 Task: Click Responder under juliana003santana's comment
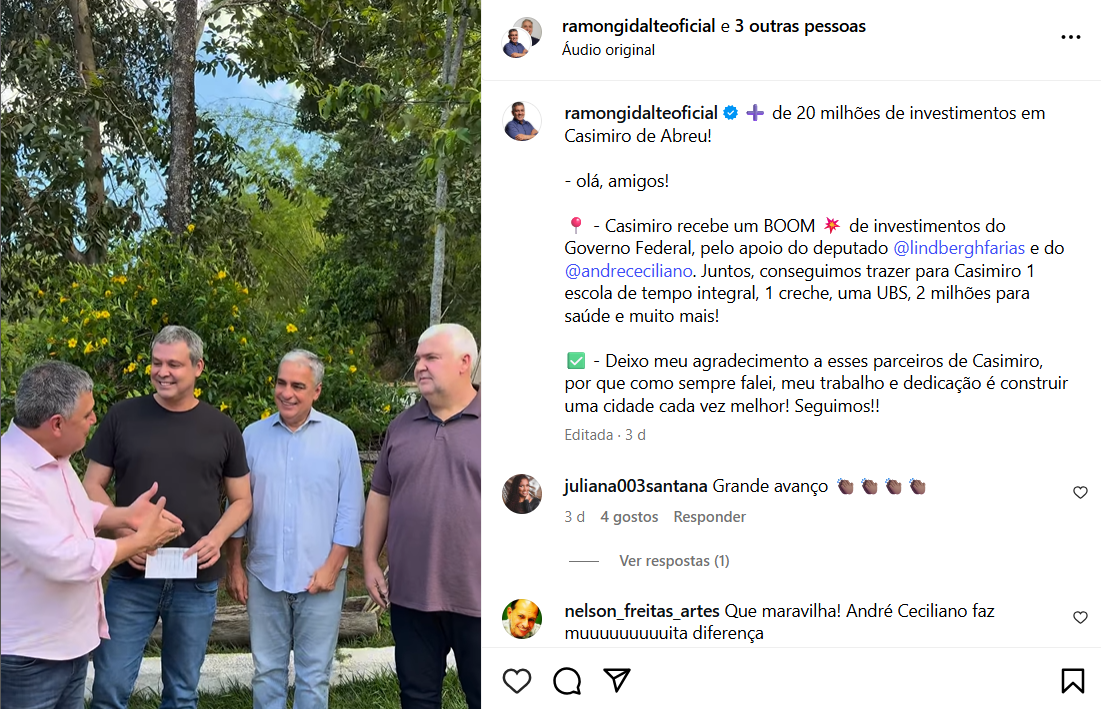pyautogui.click(x=709, y=517)
